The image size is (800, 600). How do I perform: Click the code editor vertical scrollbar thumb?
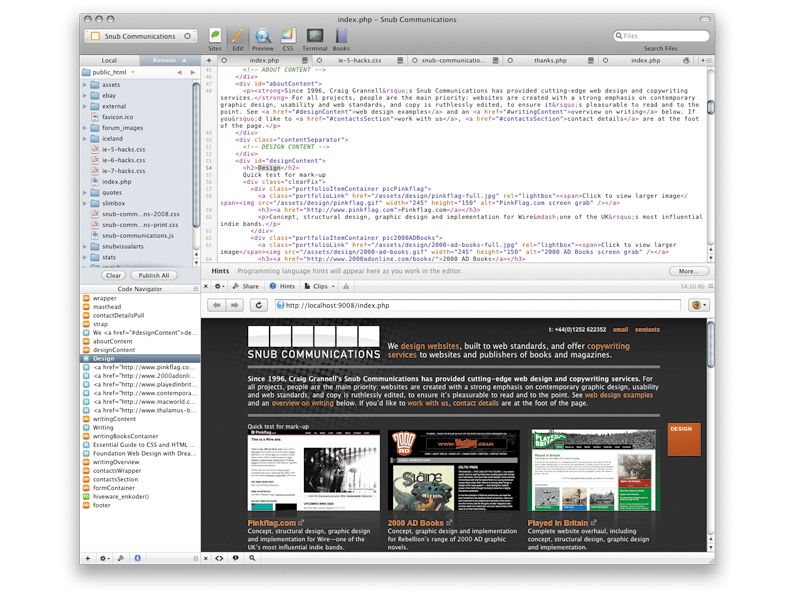[x=710, y=107]
